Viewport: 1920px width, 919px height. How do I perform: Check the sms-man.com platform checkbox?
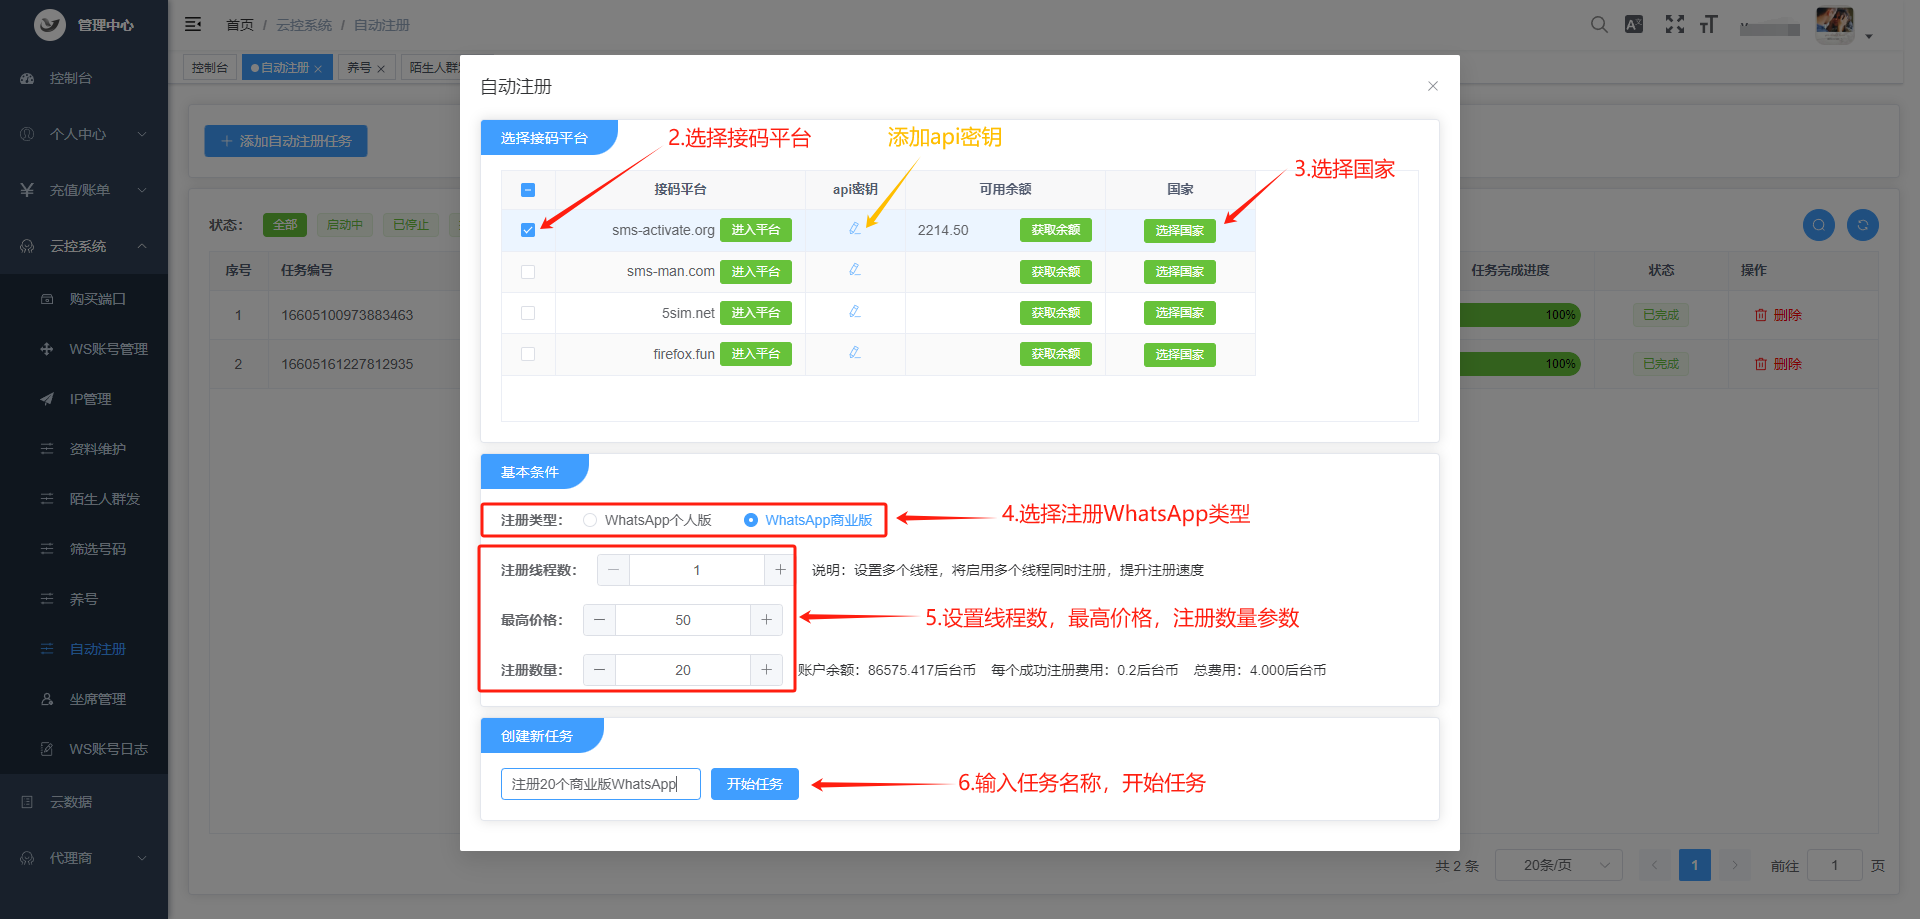pyautogui.click(x=528, y=272)
